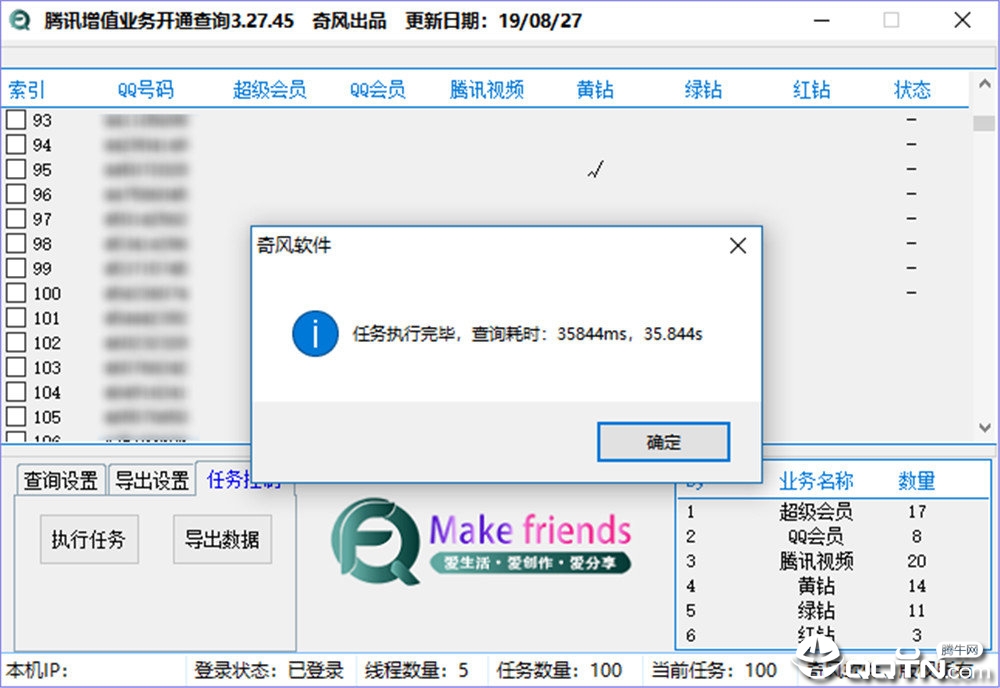The width and height of the screenshot is (1000, 688).
Task: Close the 奇风软件 dialog with X
Action: click(738, 245)
